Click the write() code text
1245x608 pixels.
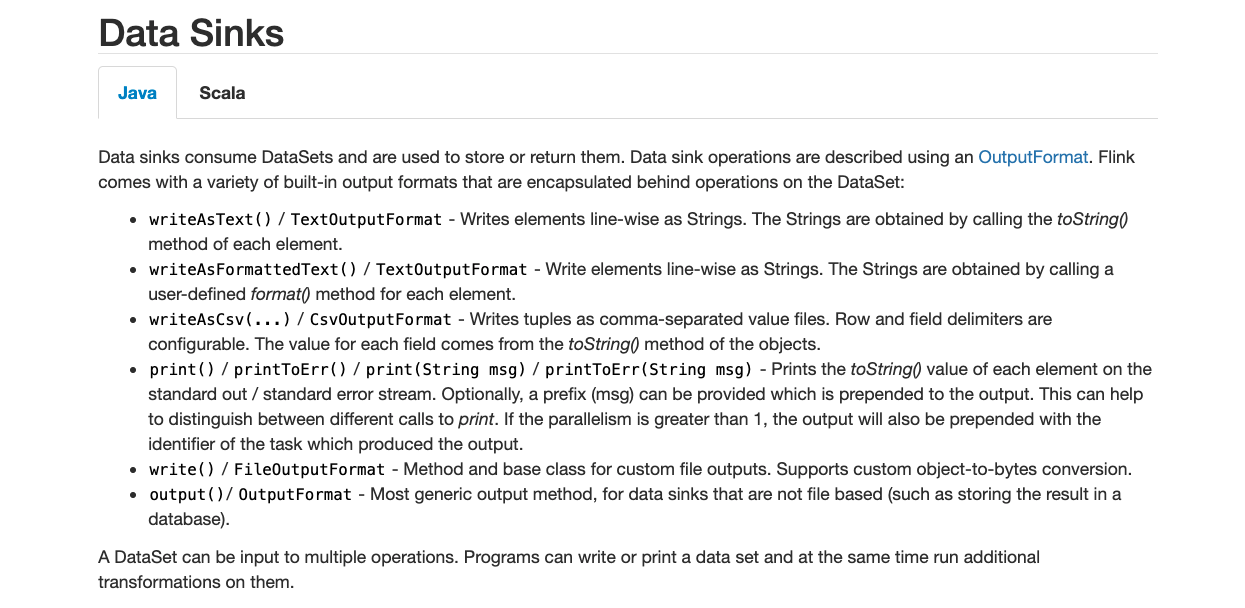[x=181, y=469]
